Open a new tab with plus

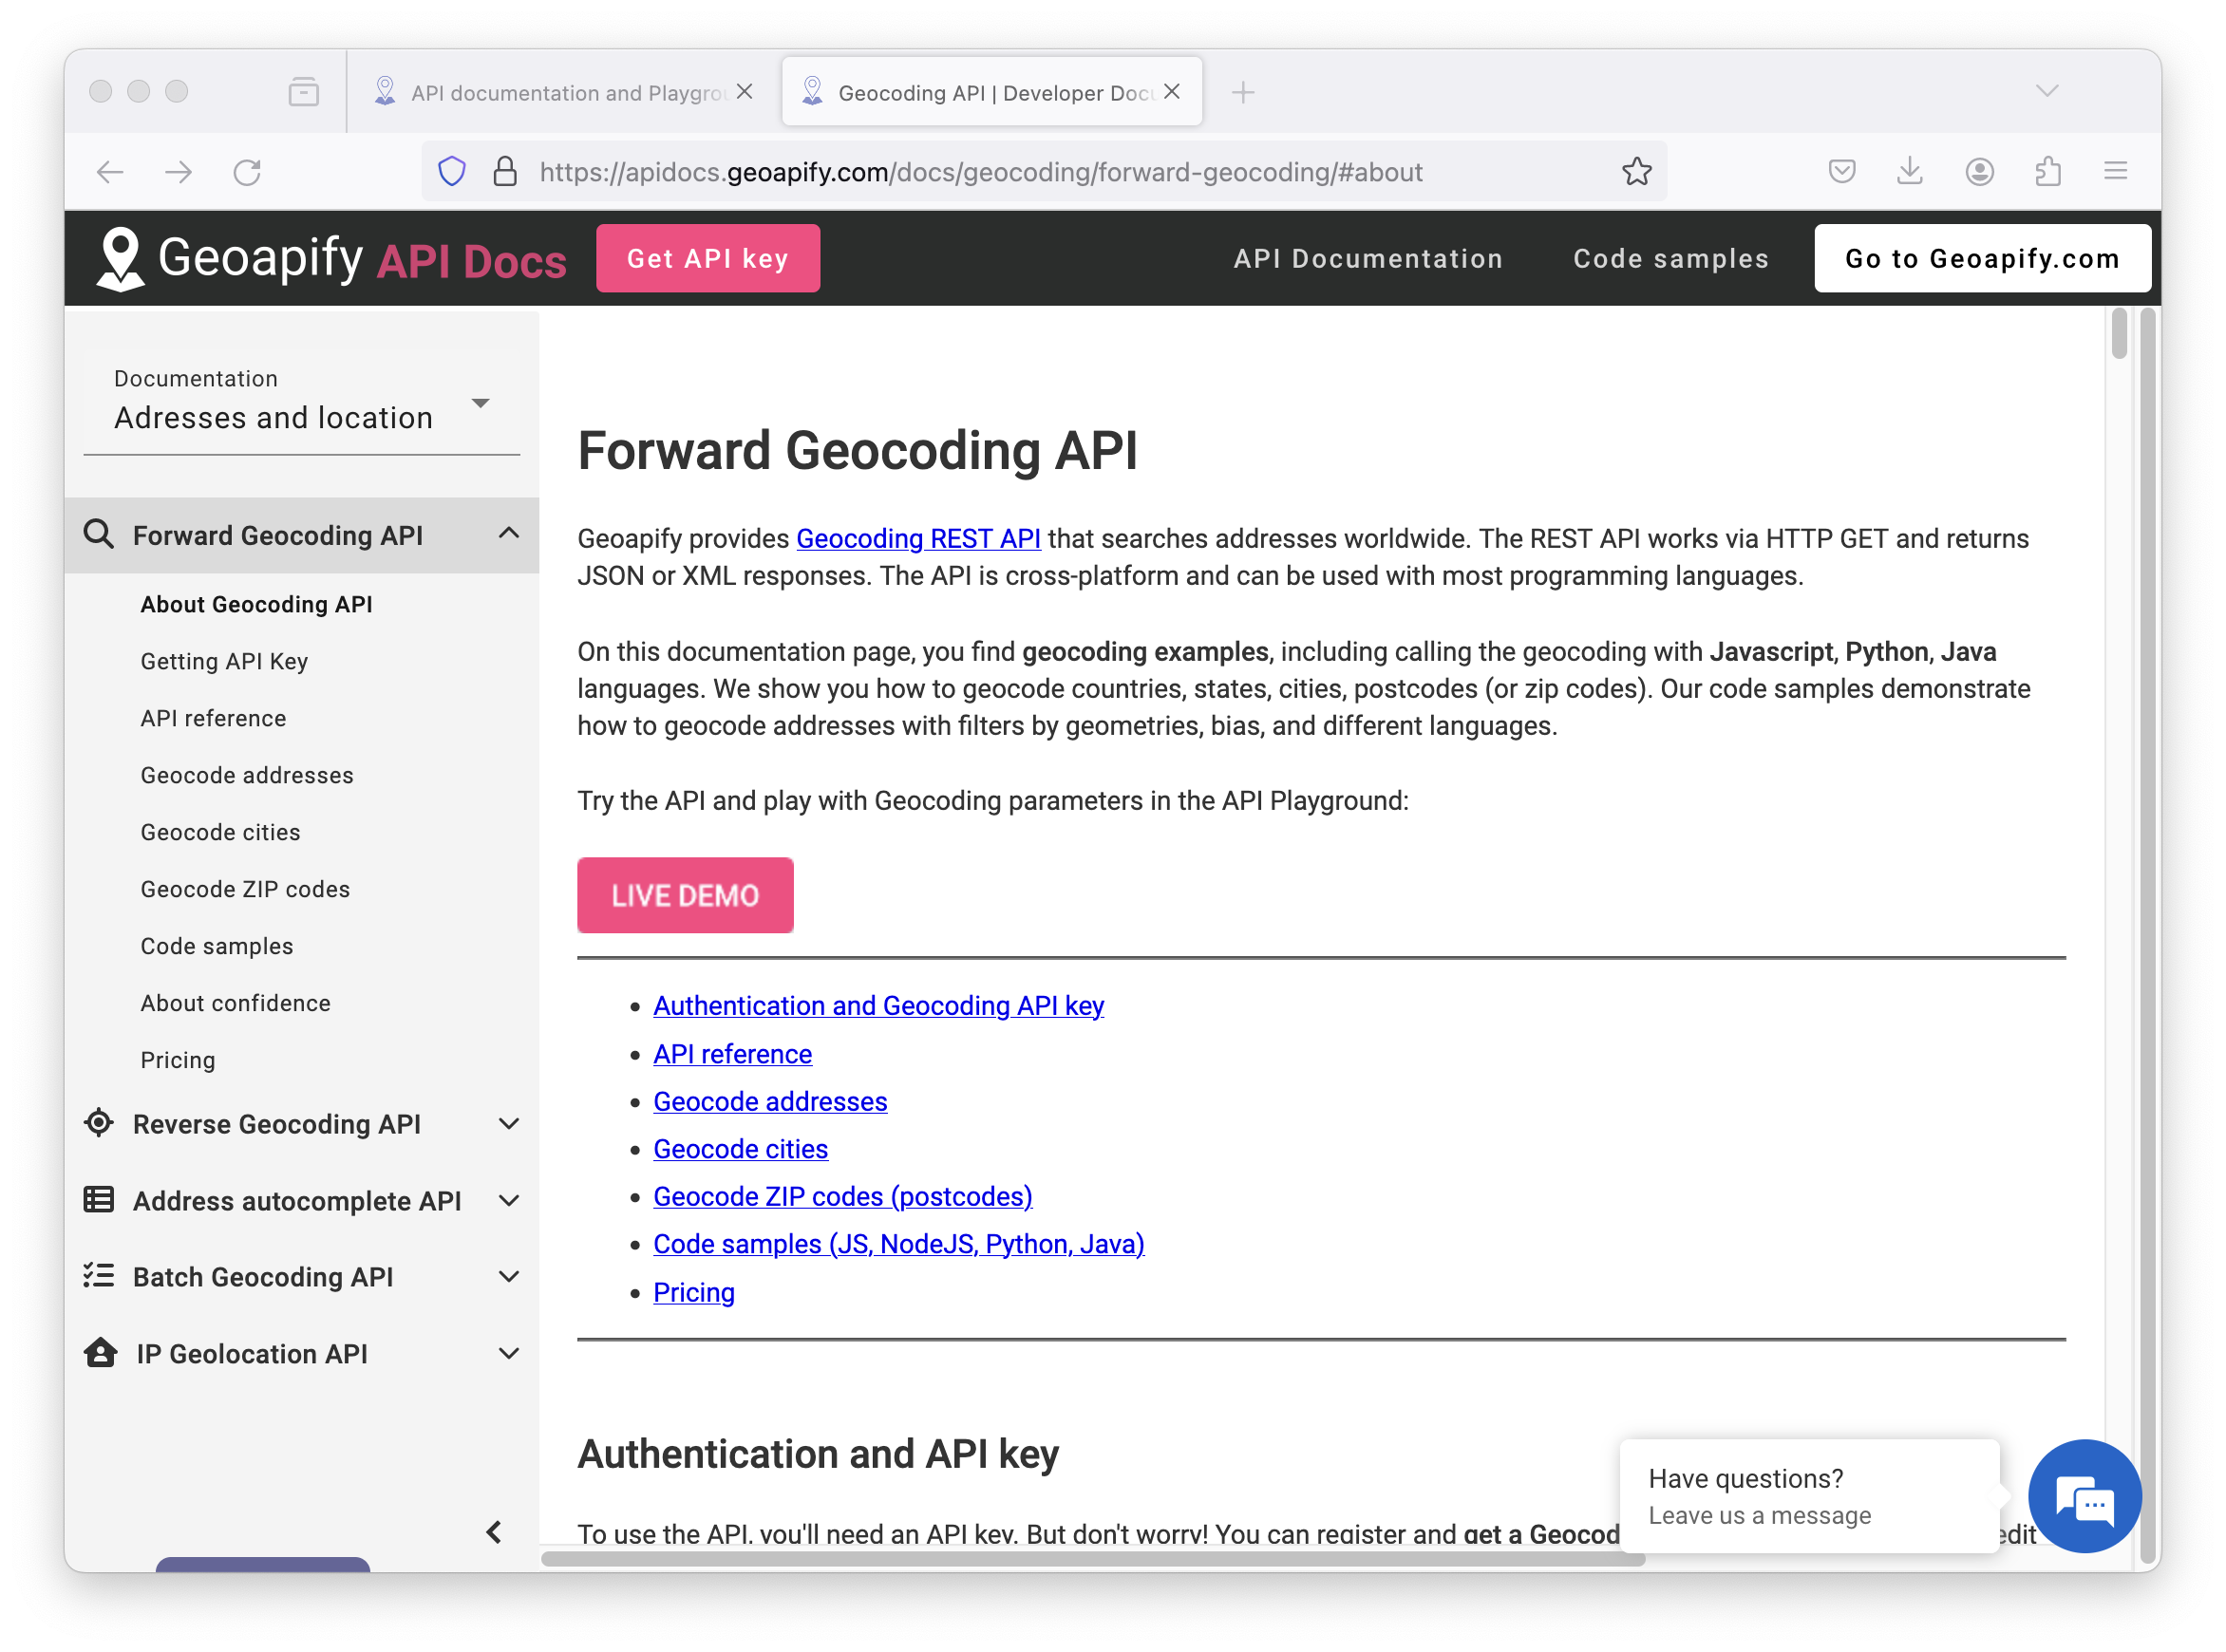point(1243,92)
